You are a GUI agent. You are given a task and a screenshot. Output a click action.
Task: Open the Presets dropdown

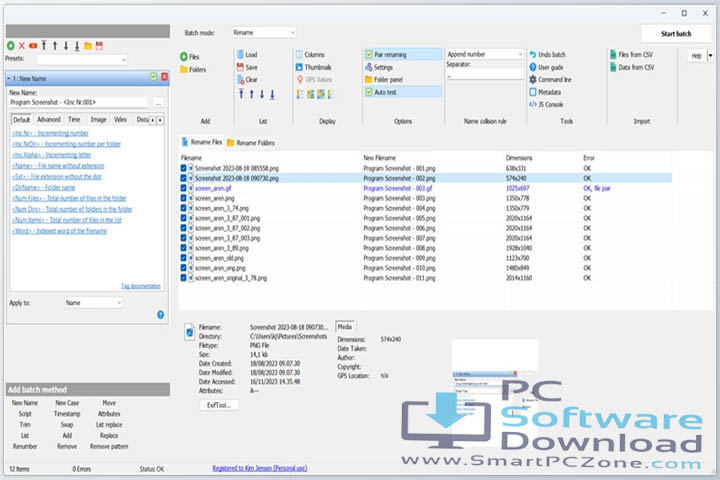click(x=82, y=59)
